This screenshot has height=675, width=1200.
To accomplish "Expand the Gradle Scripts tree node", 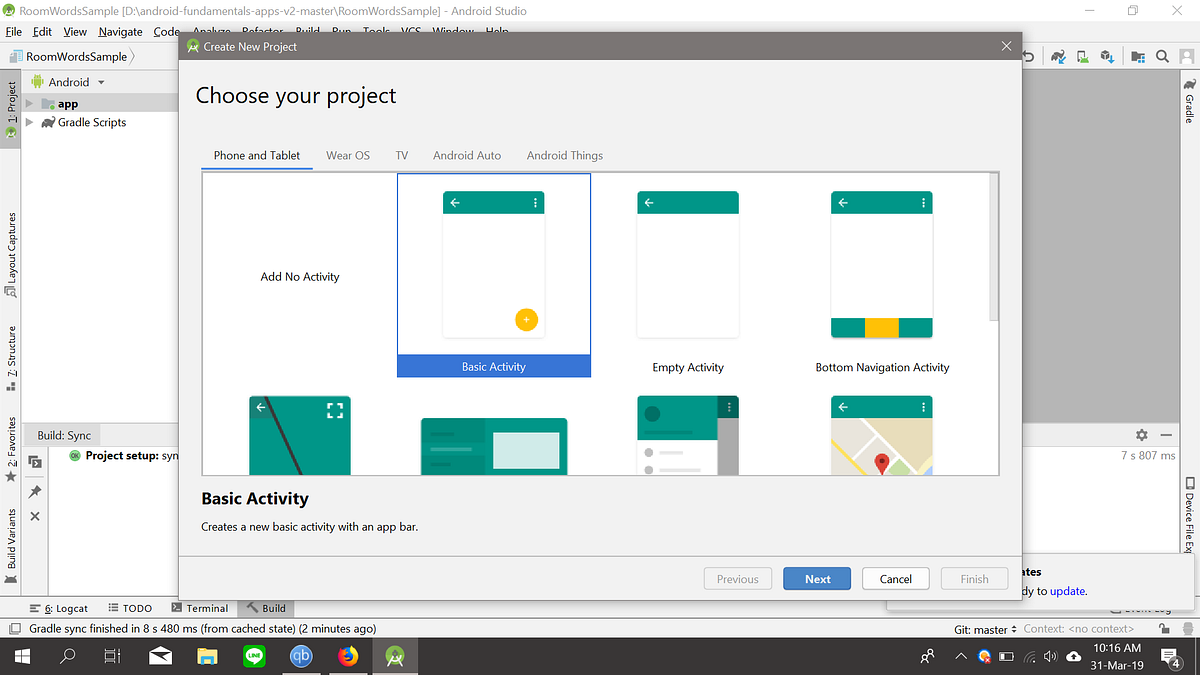I will pos(31,122).
